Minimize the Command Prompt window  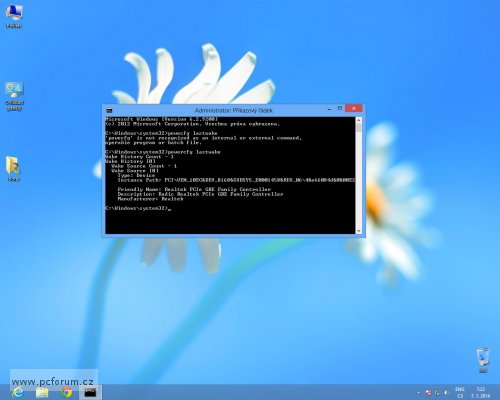329,109
